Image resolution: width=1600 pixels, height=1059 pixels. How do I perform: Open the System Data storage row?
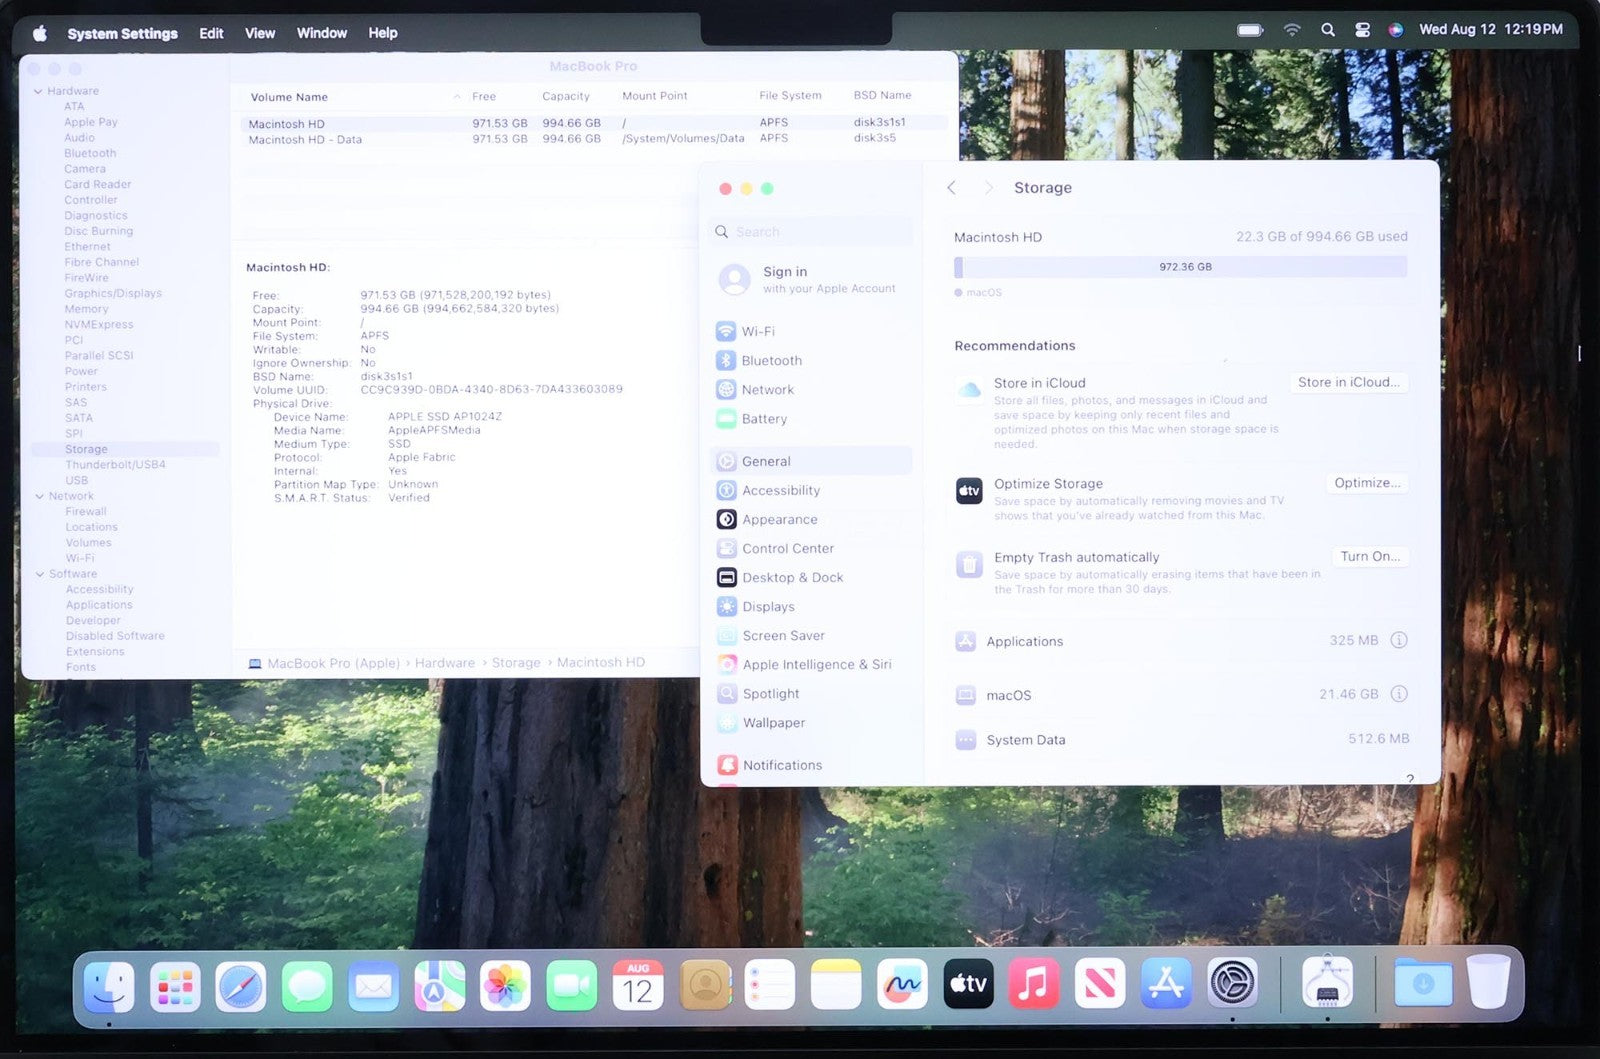[1181, 740]
